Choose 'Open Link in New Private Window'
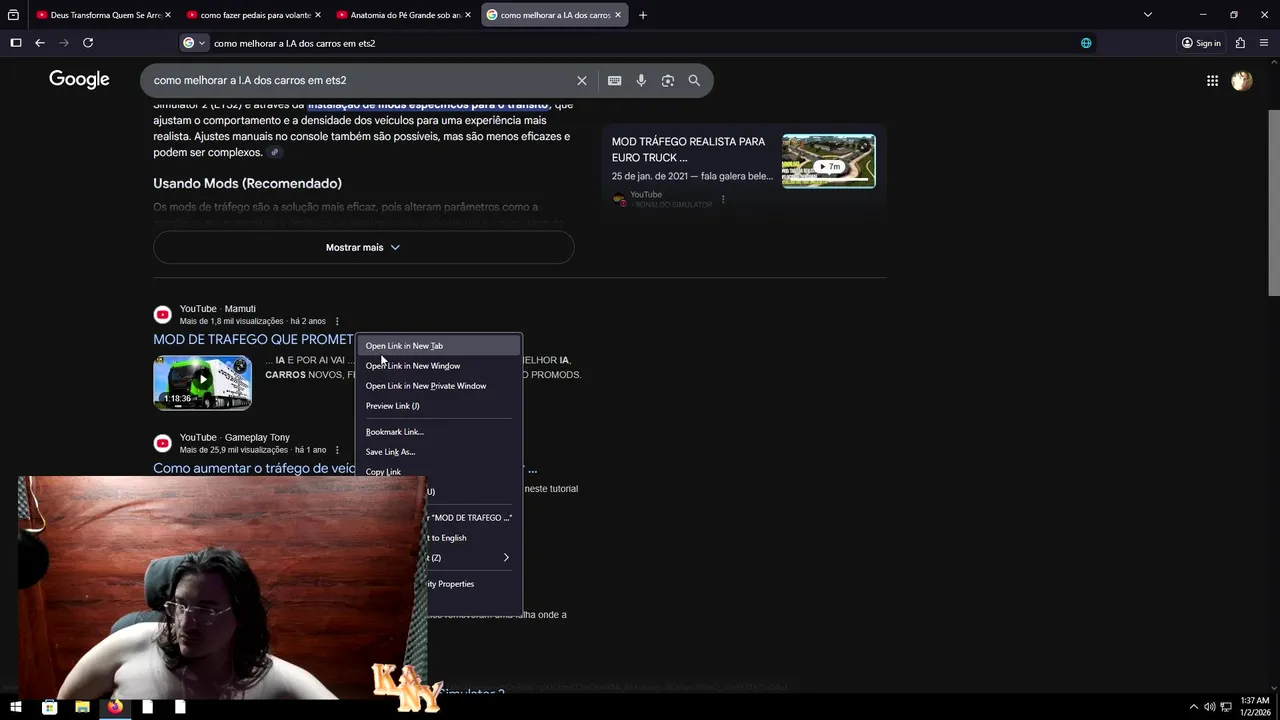1280x720 pixels. [439, 386]
